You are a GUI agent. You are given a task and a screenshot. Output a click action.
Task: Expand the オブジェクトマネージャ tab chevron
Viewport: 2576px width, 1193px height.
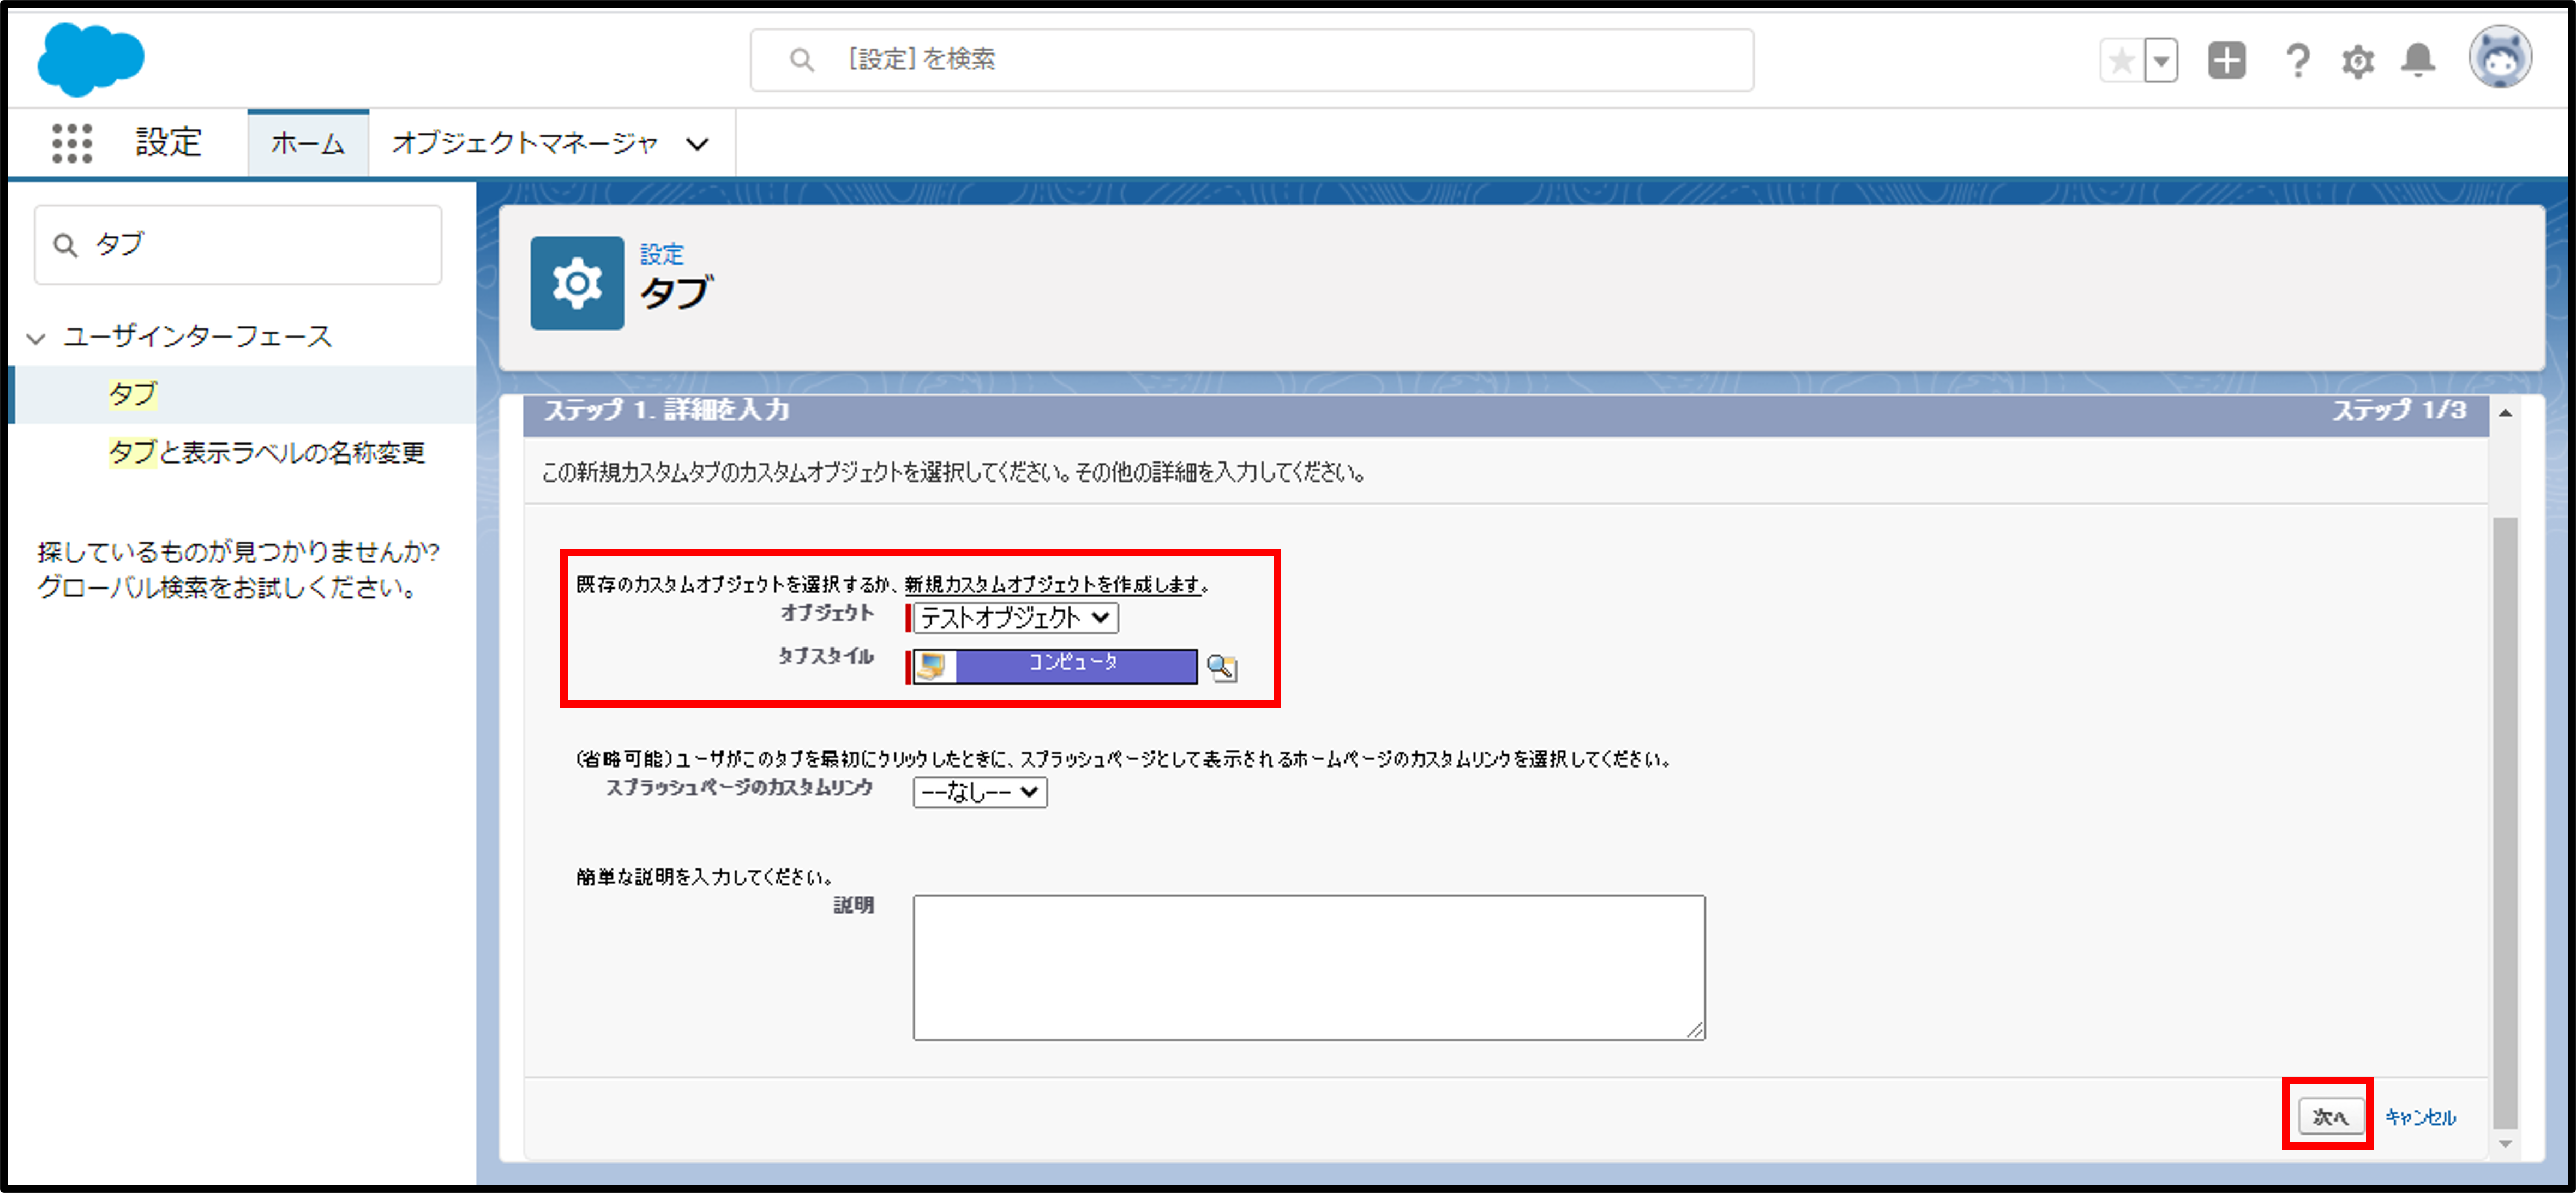pyautogui.click(x=698, y=144)
